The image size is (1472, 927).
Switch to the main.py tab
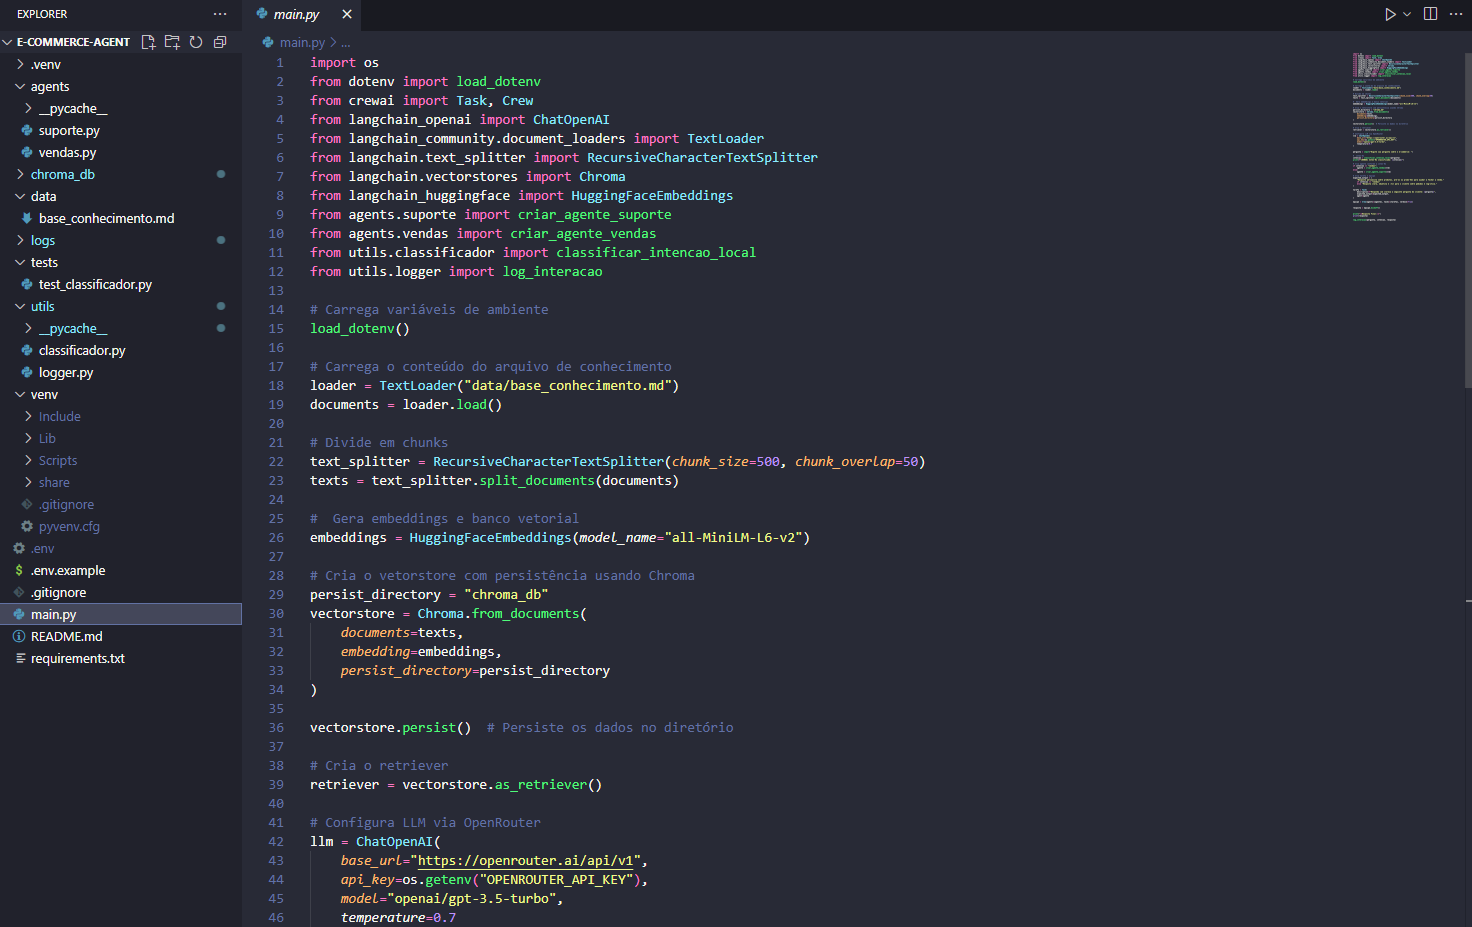point(296,14)
